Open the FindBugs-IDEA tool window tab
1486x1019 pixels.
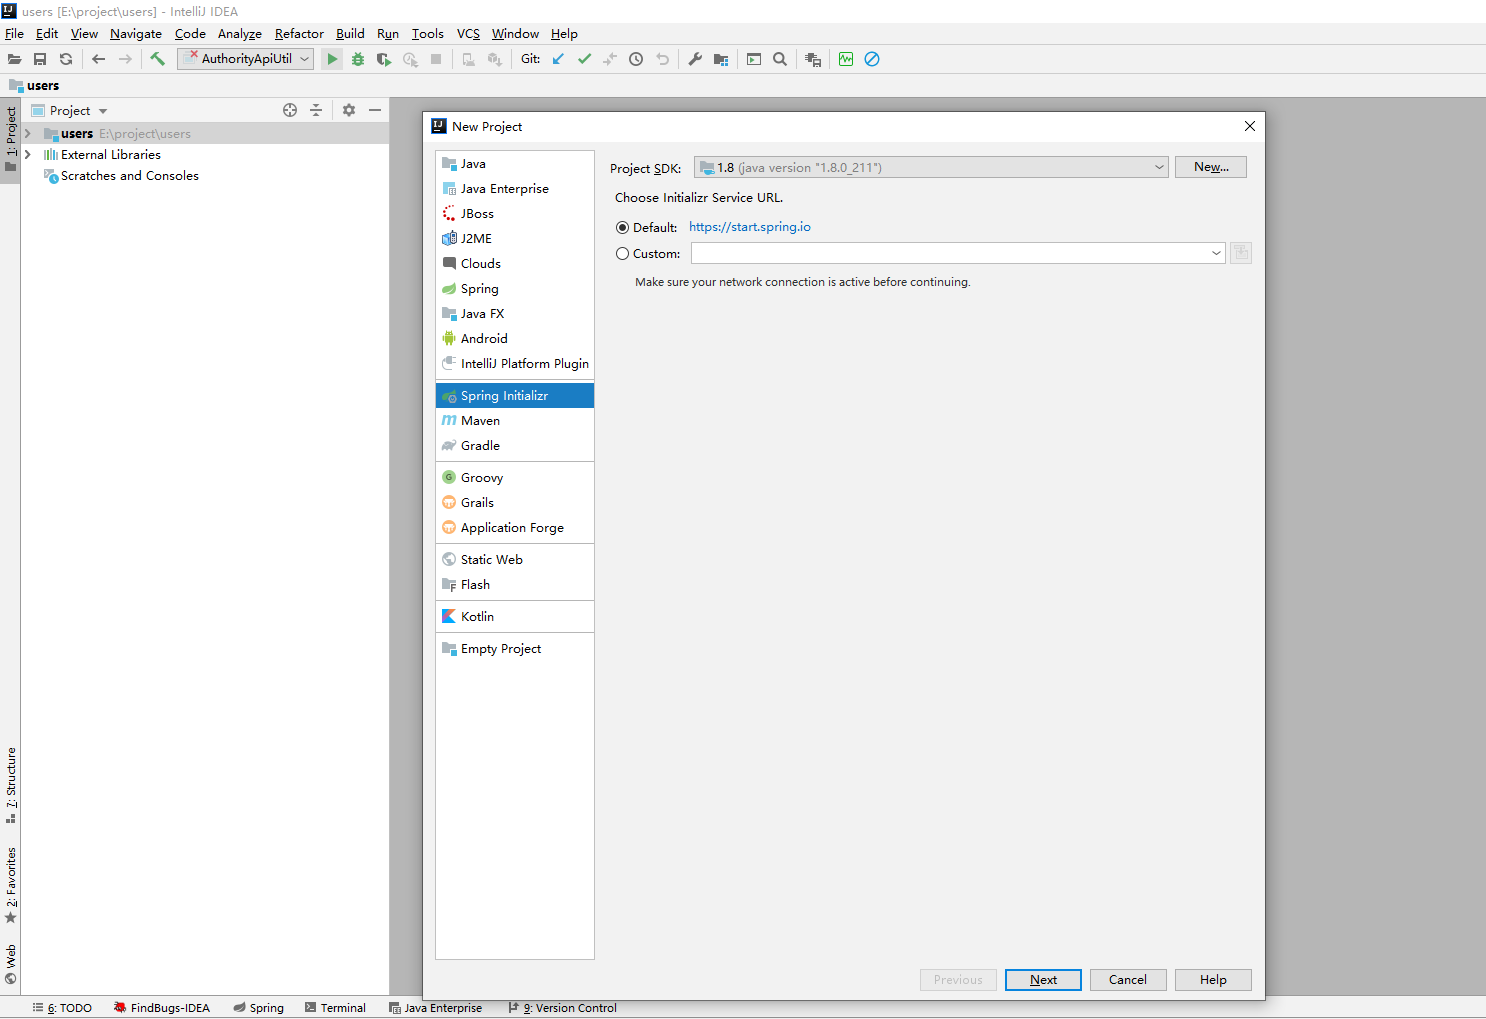click(x=162, y=1008)
